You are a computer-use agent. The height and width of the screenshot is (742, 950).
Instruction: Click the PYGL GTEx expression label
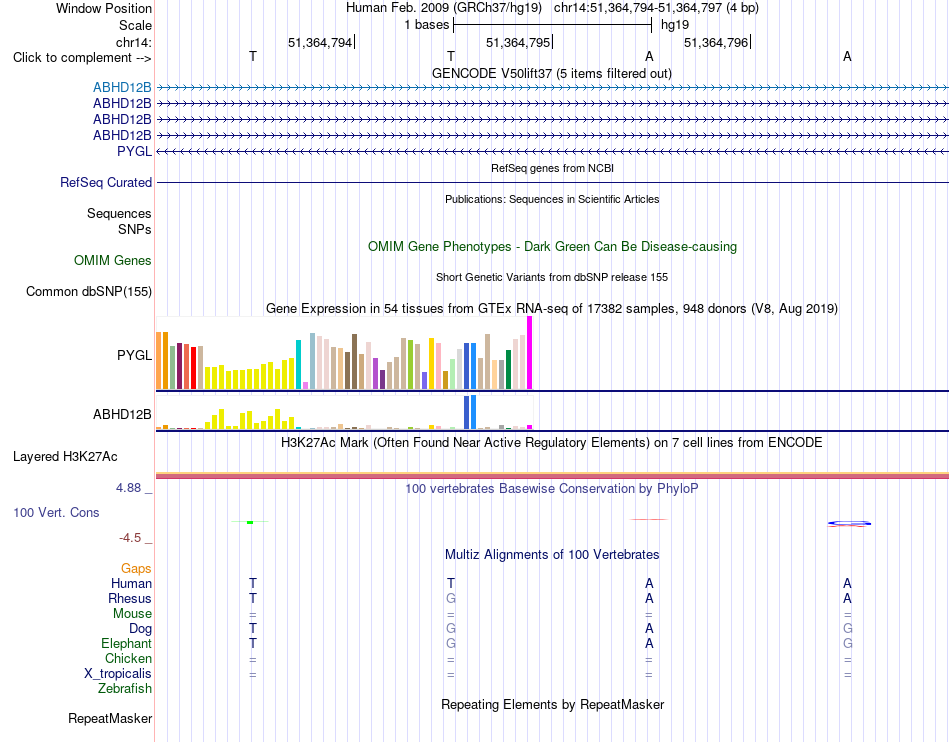[x=134, y=355]
